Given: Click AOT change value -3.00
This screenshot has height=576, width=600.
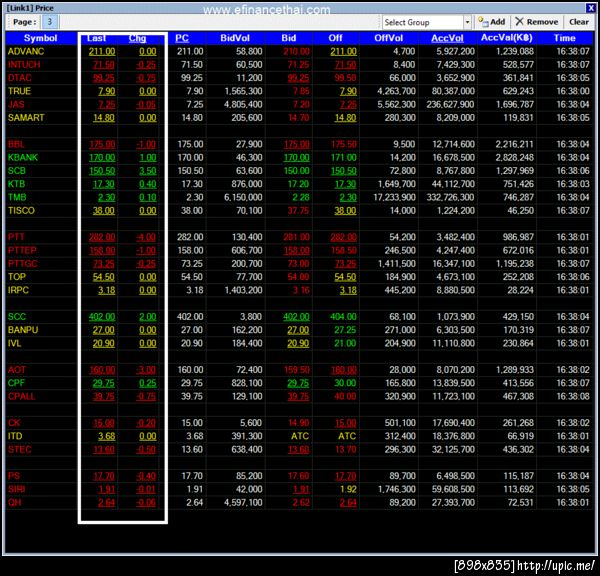Looking at the screenshot, I should point(146,370).
